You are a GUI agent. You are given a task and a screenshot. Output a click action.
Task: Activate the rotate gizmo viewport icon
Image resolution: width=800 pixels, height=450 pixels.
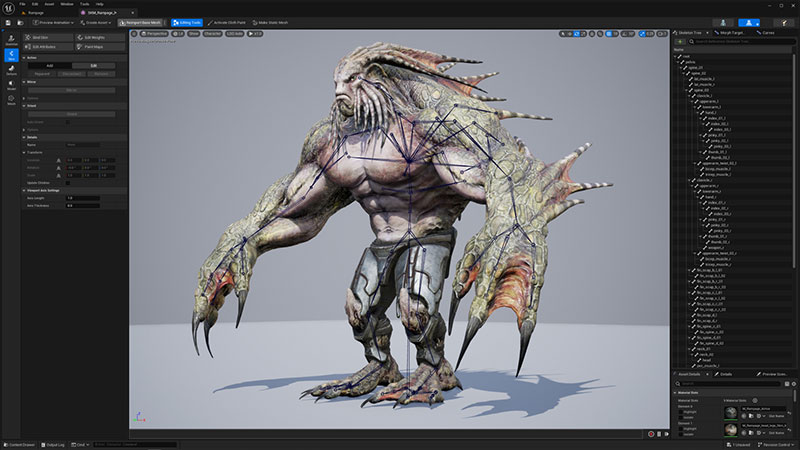coord(577,34)
